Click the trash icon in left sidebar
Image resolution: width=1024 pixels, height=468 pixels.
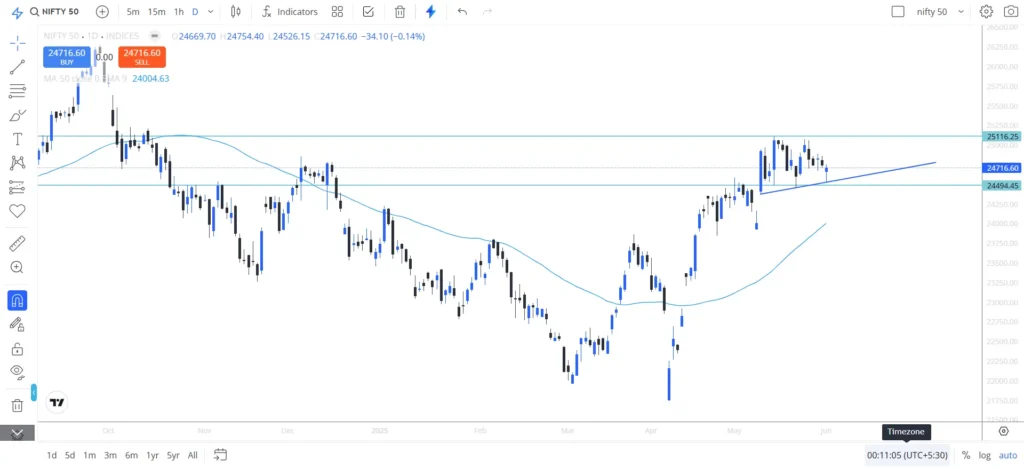pos(18,405)
